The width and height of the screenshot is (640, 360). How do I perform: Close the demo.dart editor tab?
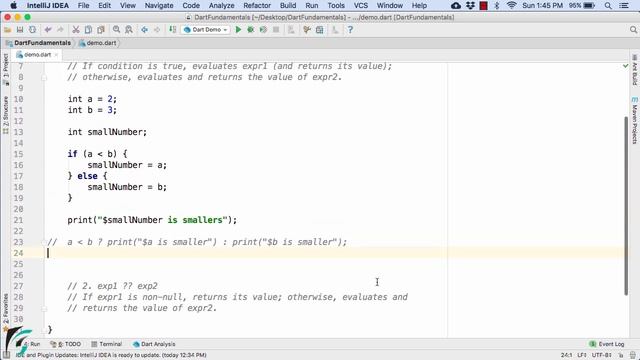pos(56,55)
